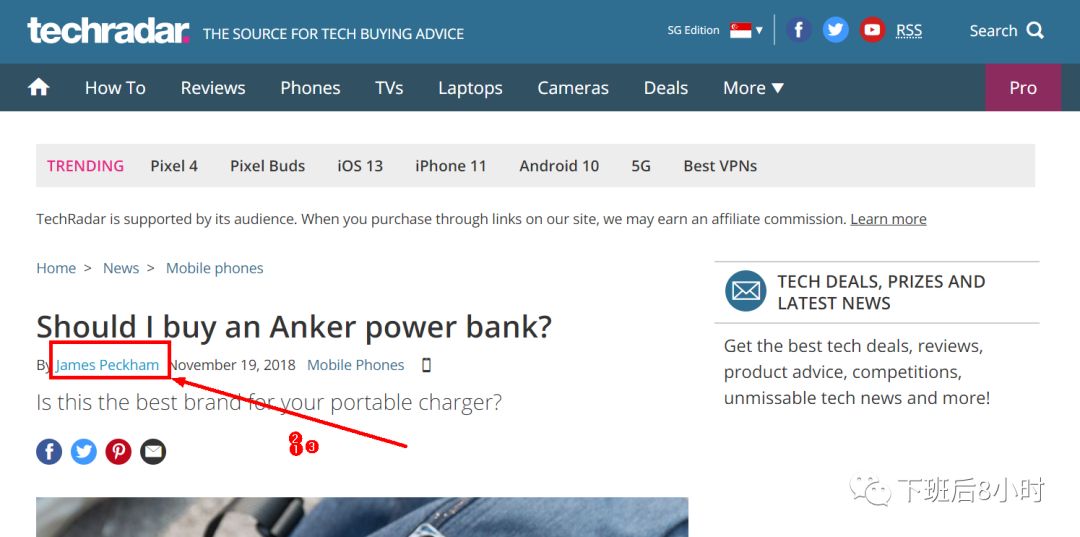Select iPhone 11 in trending bar
The image size is (1080, 537).
450,166
